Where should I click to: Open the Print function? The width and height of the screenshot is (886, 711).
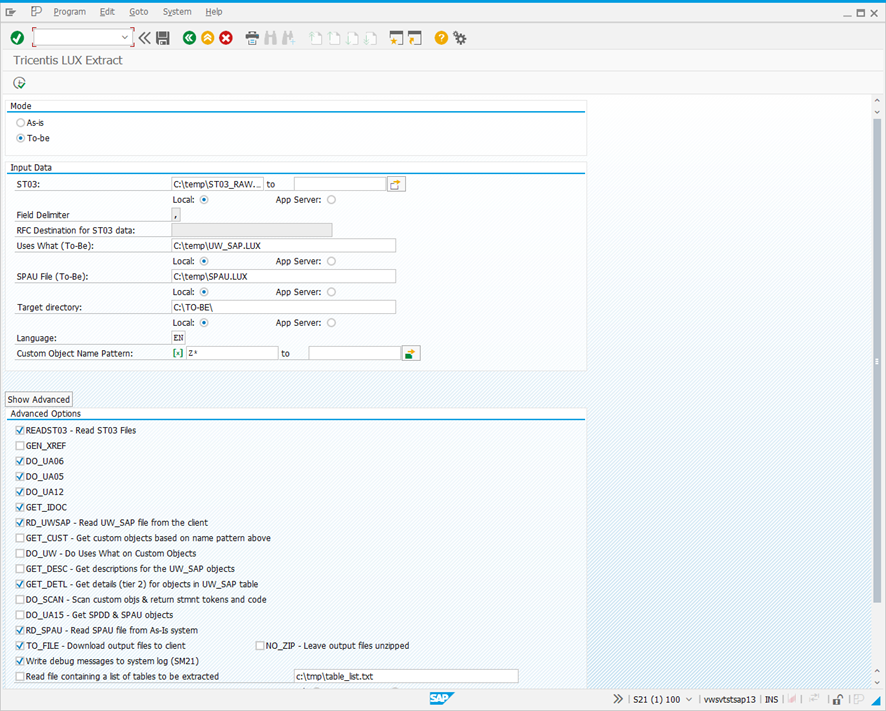(x=252, y=38)
